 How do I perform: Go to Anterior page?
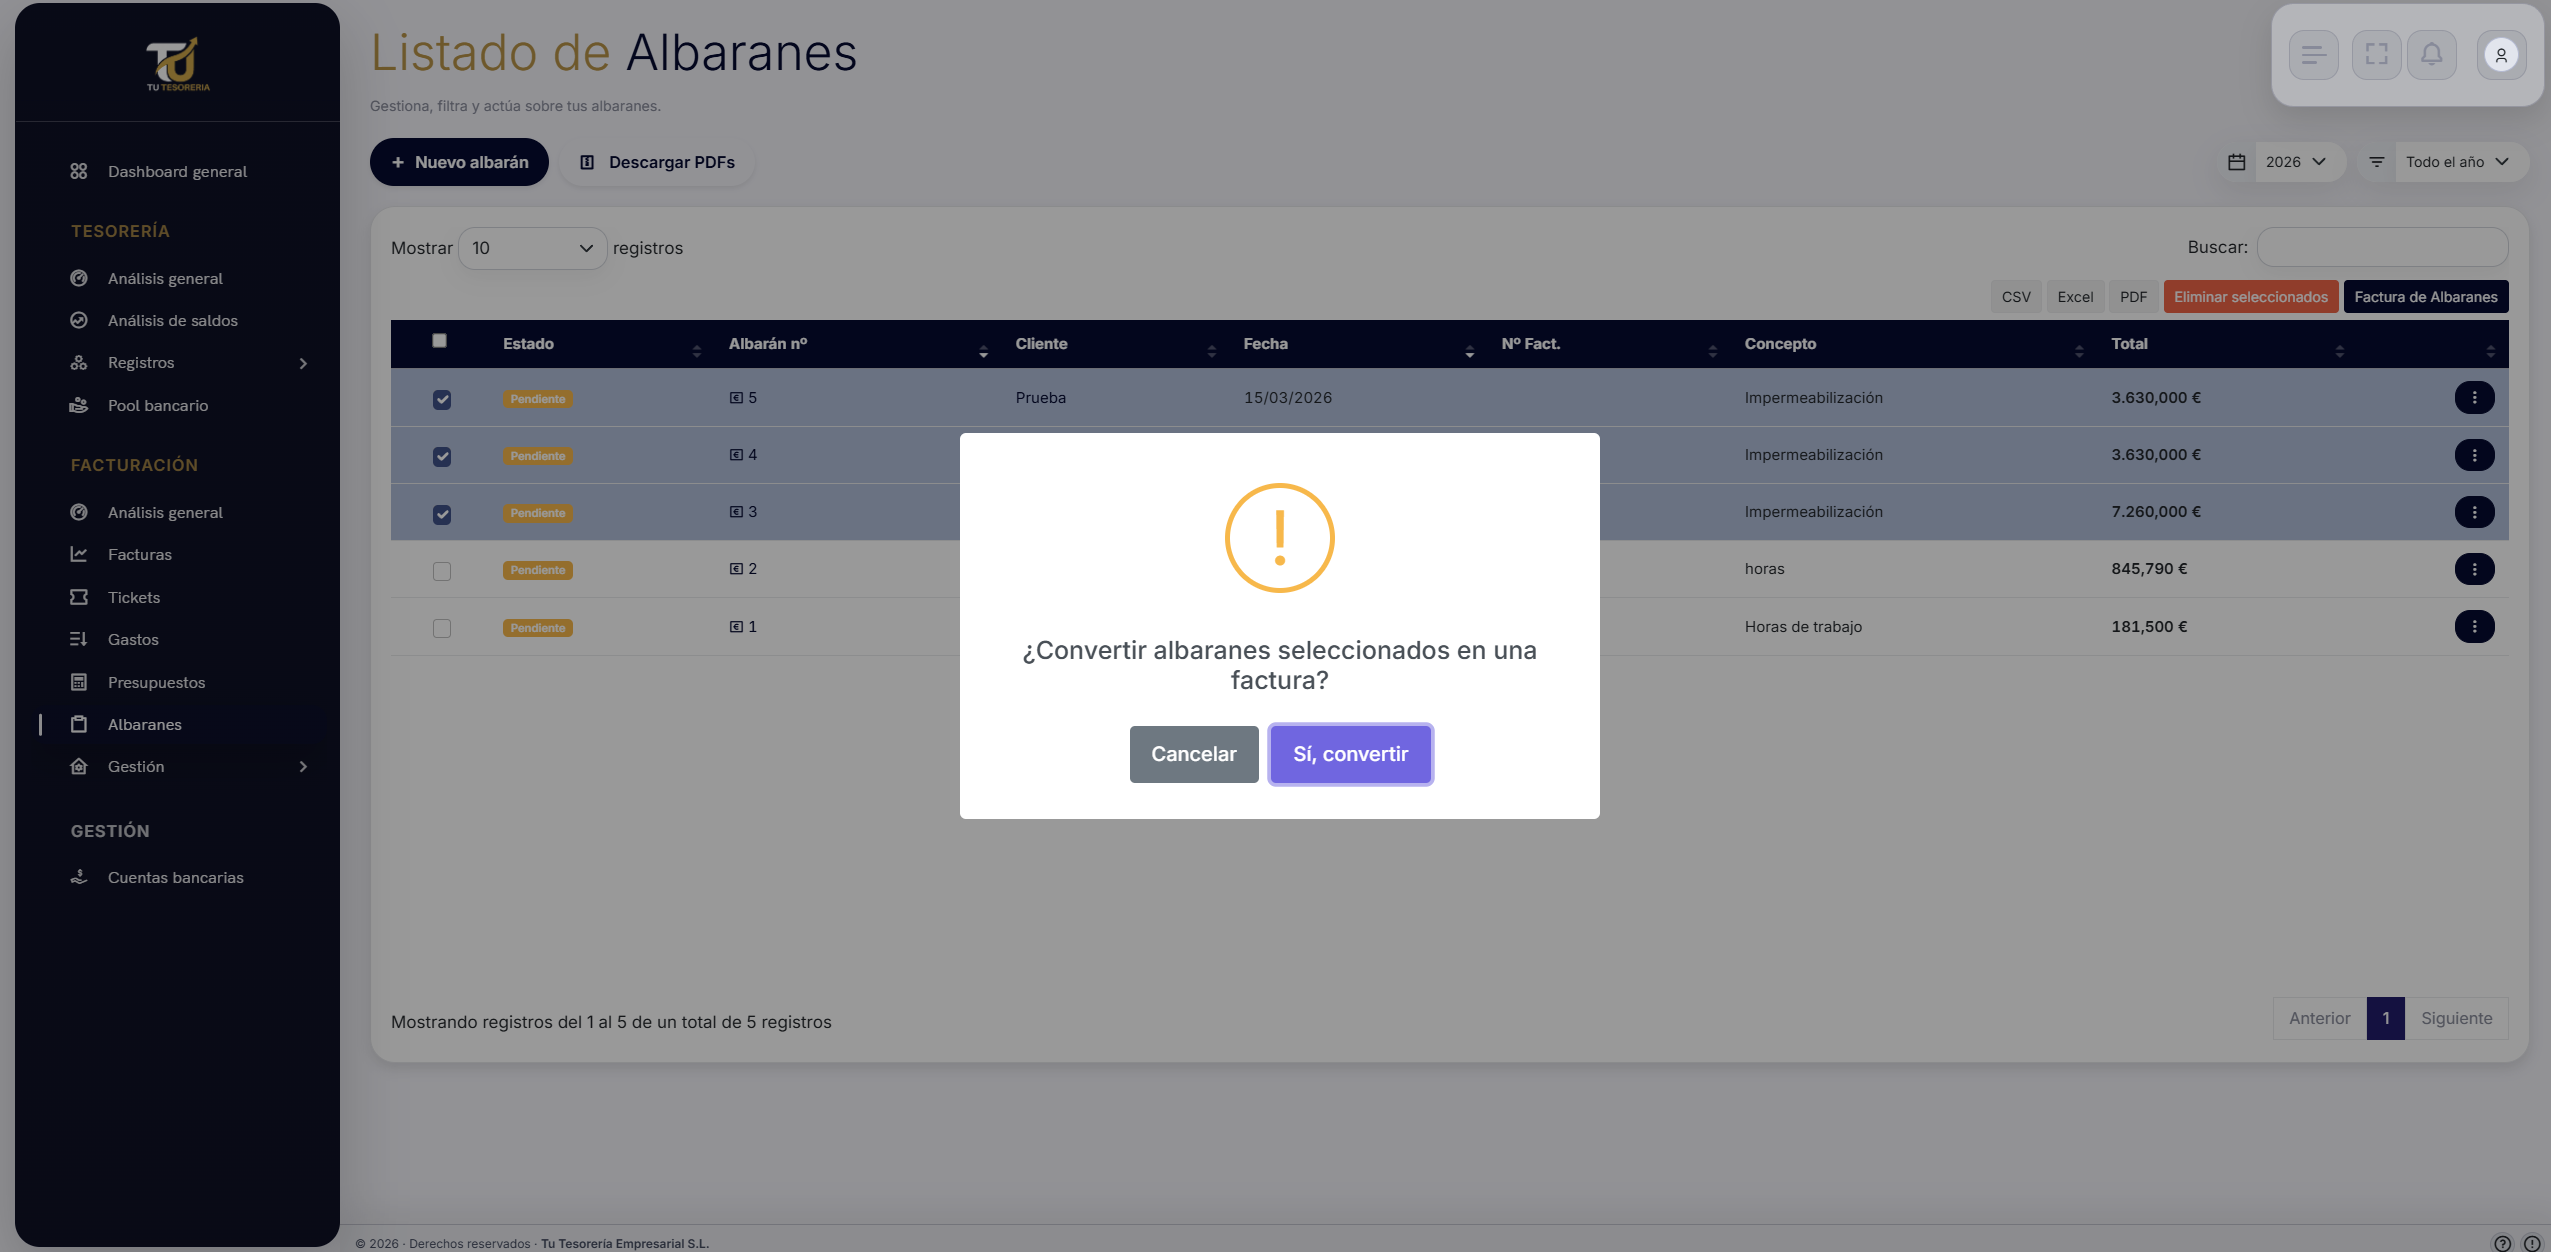pyautogui.click(x=2319, y=1018)
